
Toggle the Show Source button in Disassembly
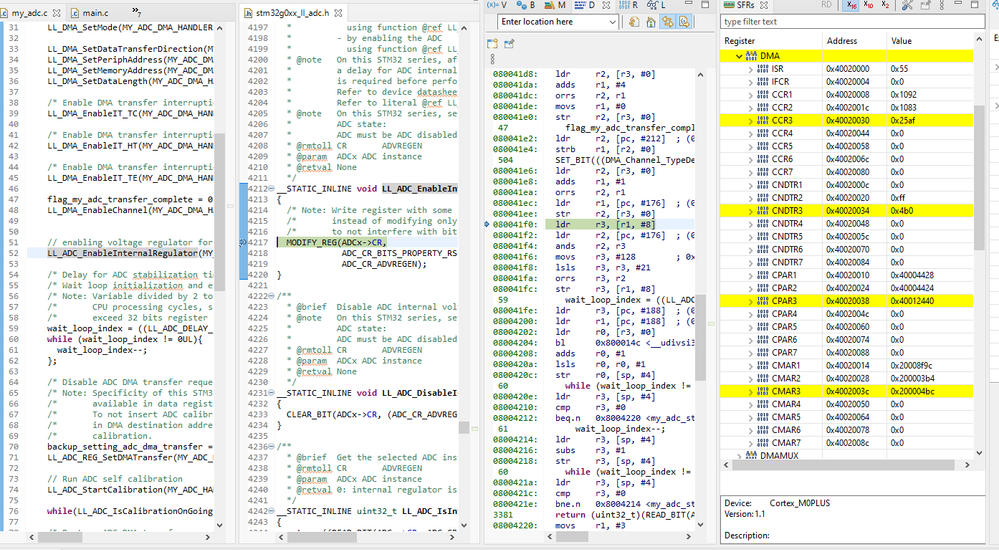[684, 22]
